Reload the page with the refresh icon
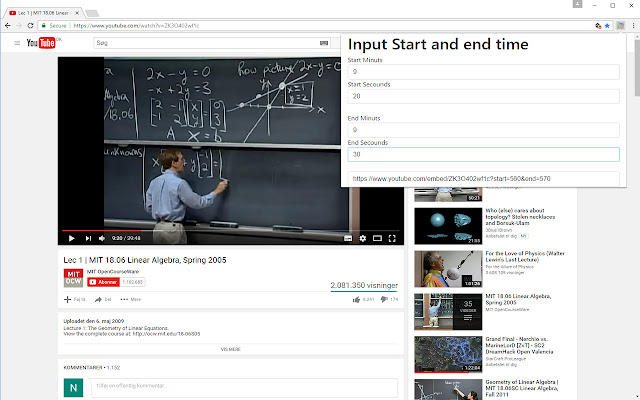Image resolution: width=640 pixels, height=400 pixels. tap(30, 25)
